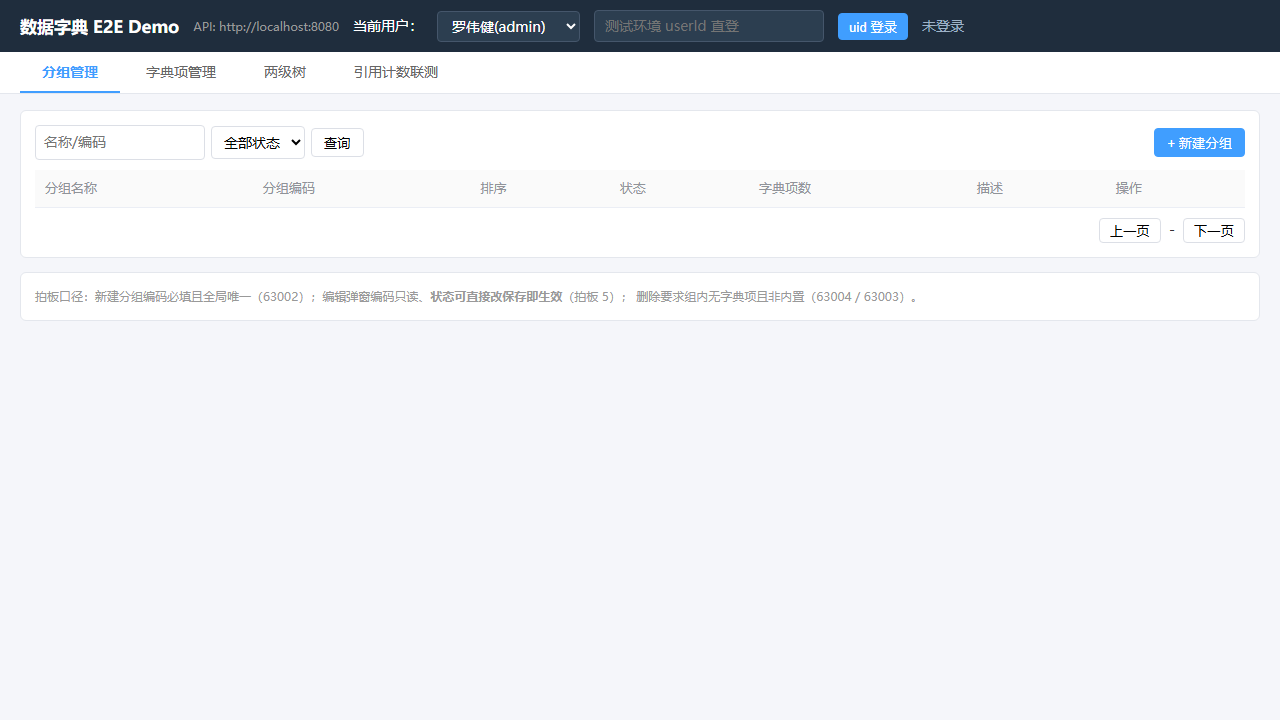Viewport: 1280px width, 720px height.
Task: Open the 当前用户 dropdown showing 罗伟健(admin)
Action: (508, 26)
